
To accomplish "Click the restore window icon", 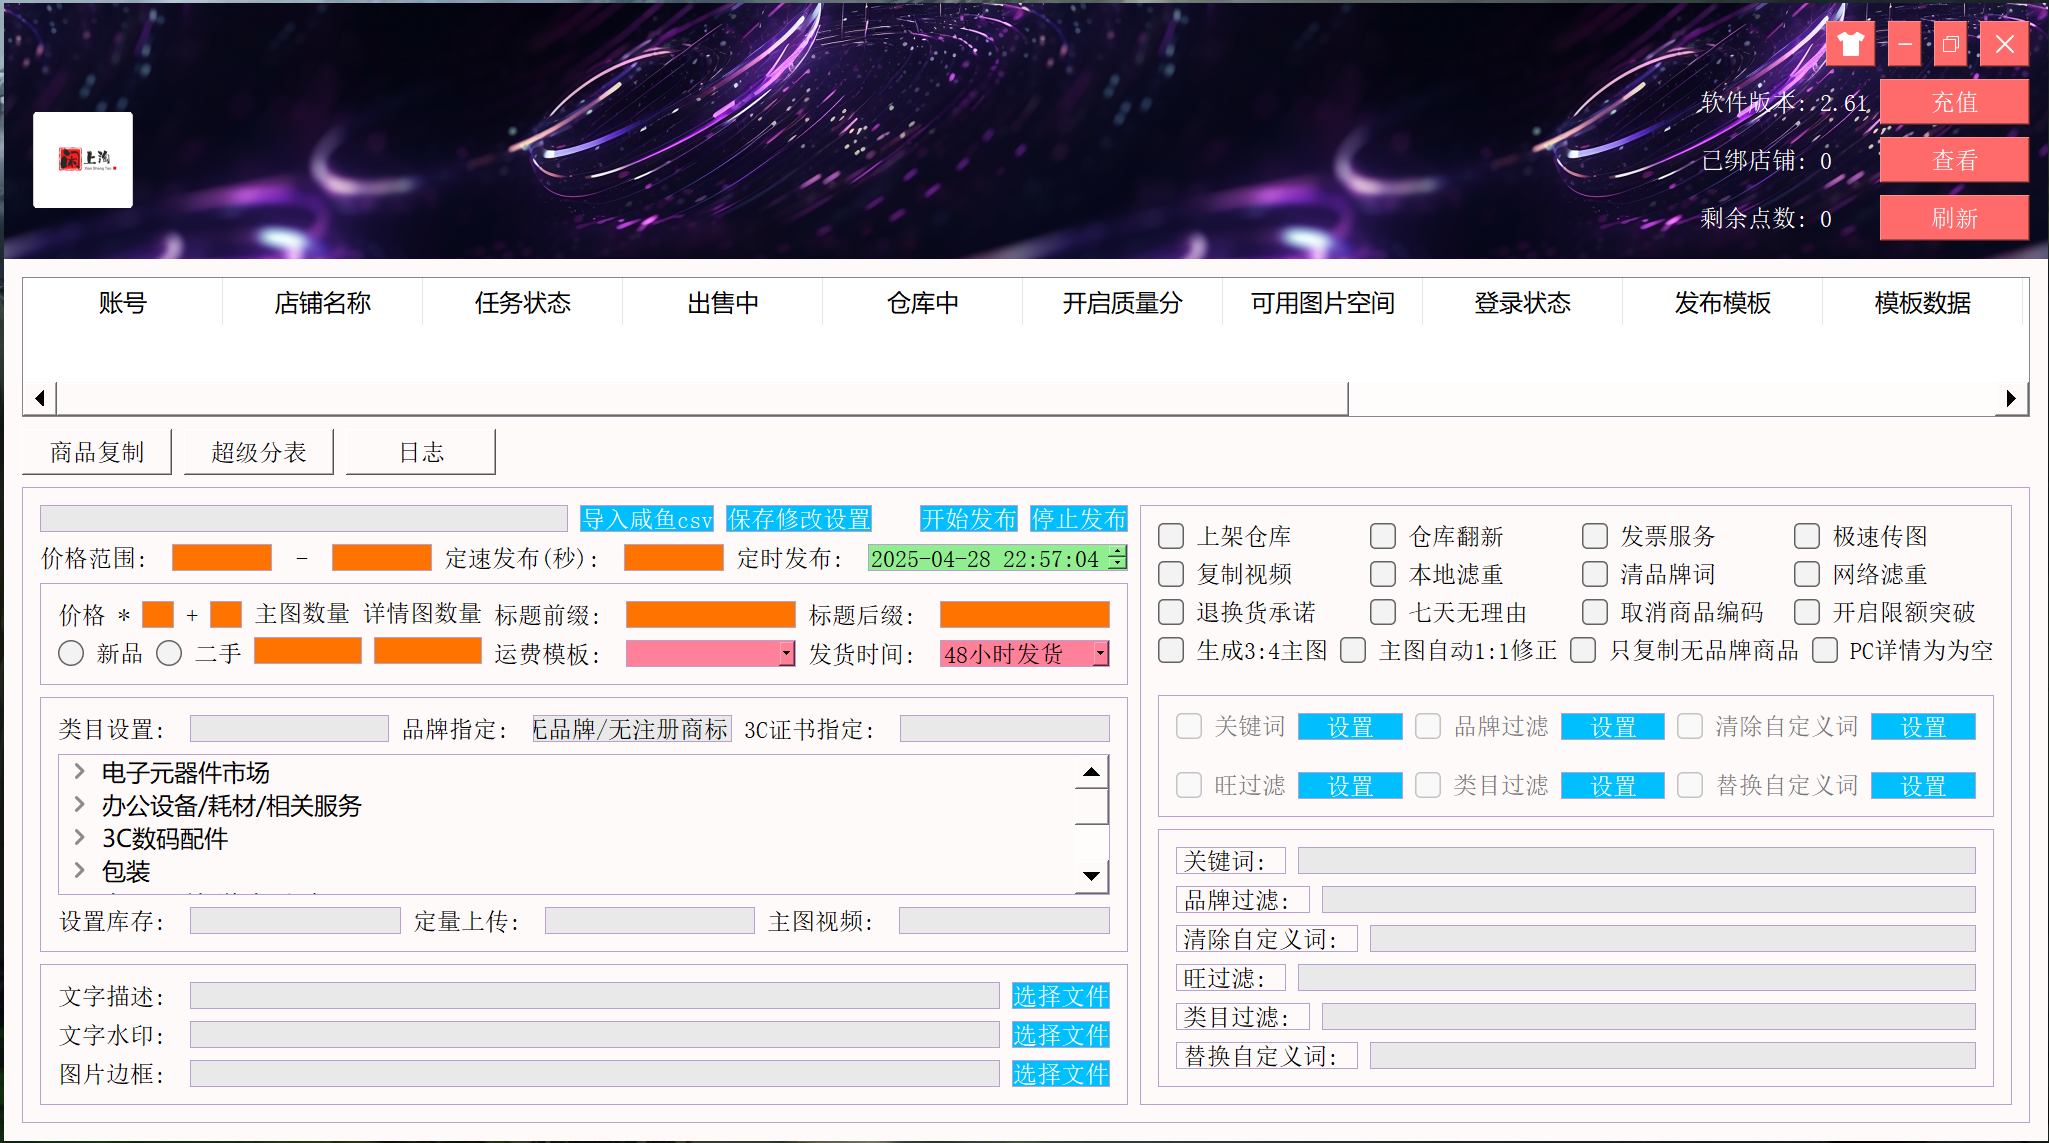I will (x=1950, y=45).
